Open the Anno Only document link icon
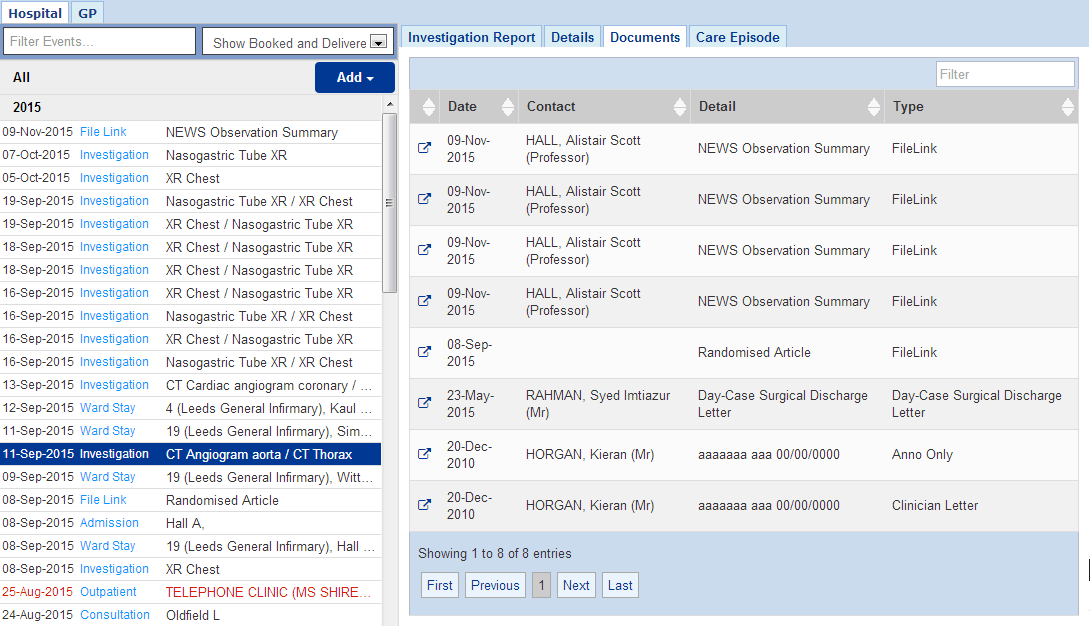This screenshot has height=626, width=1090. [424, 454]
